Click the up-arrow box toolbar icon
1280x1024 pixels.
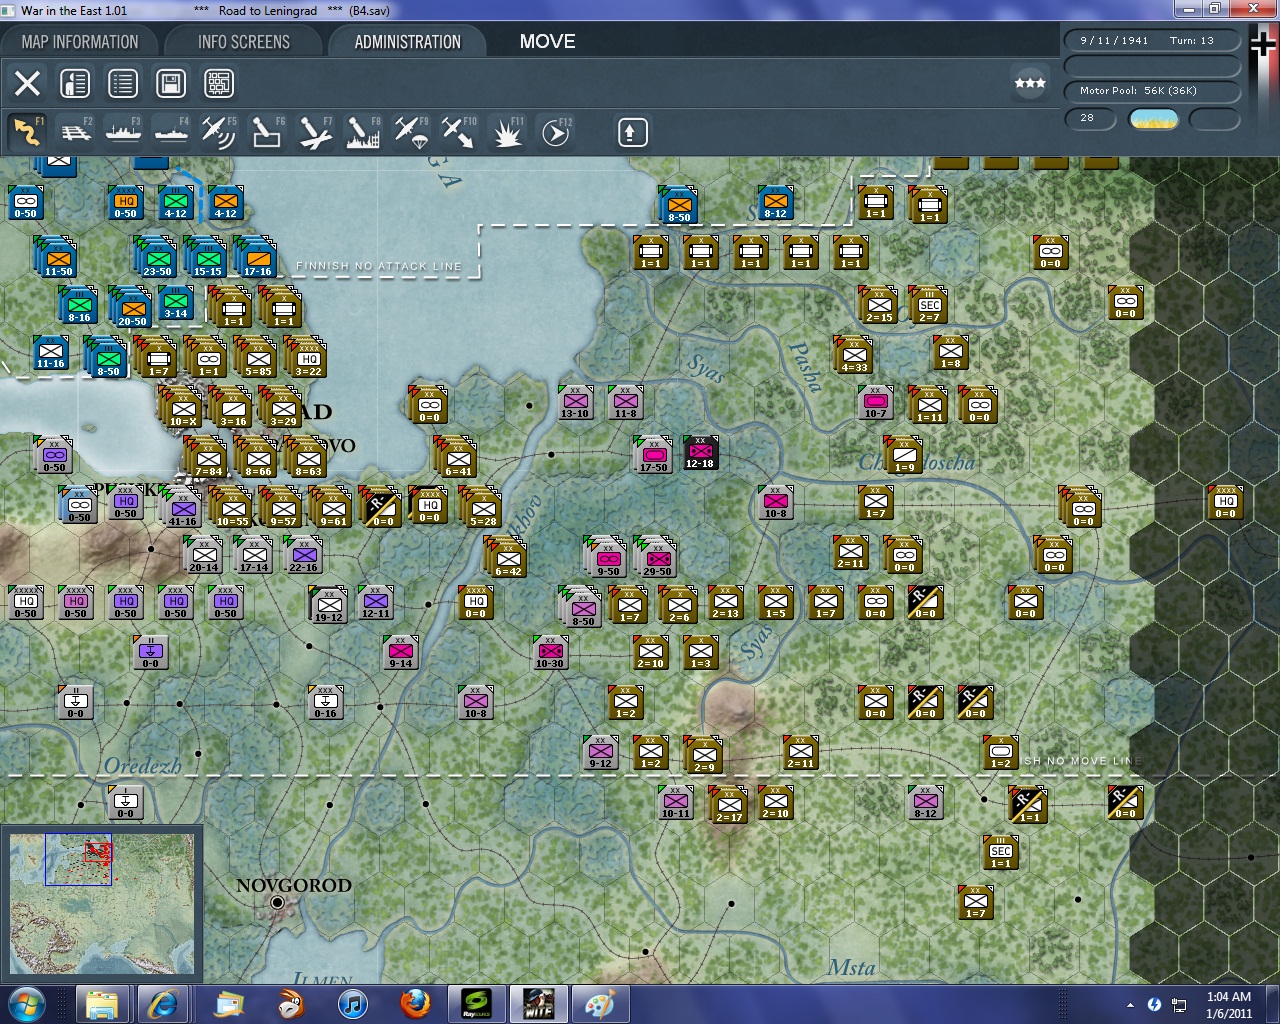(x=633, y=132)
